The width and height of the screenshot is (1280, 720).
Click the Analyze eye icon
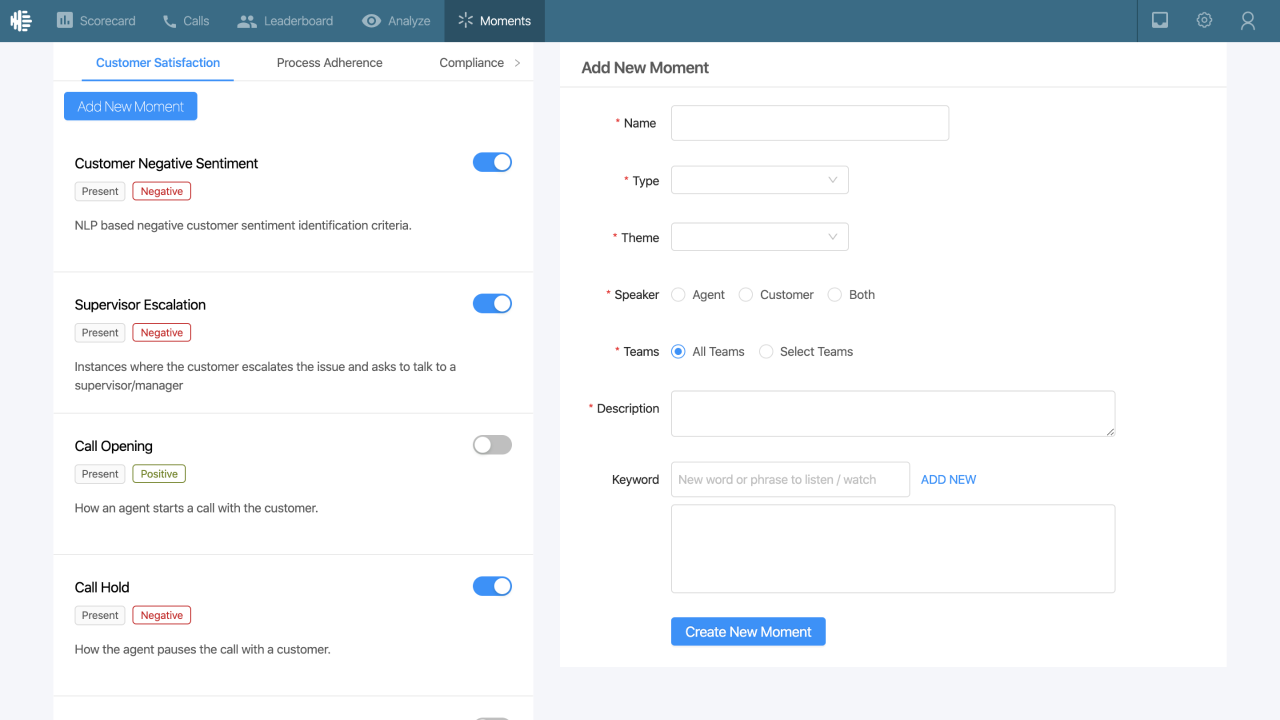click(x=372, y=21)
